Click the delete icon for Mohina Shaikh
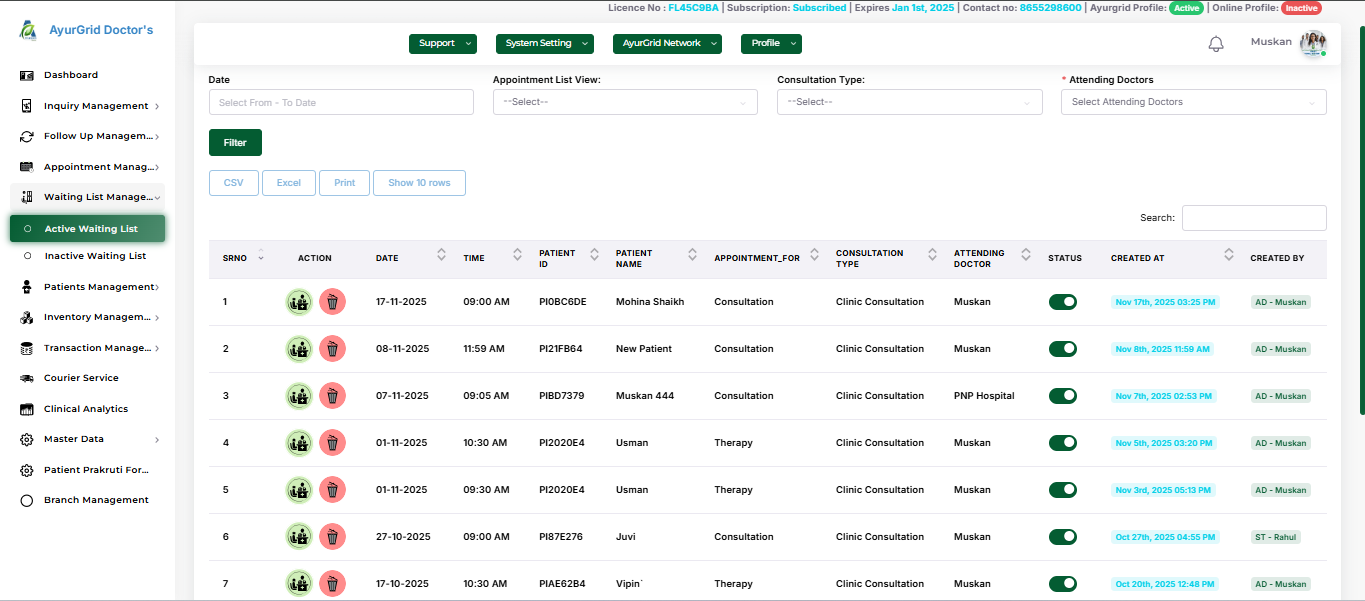The height and width of the screenshot is (601, 1365). (332, 302)
